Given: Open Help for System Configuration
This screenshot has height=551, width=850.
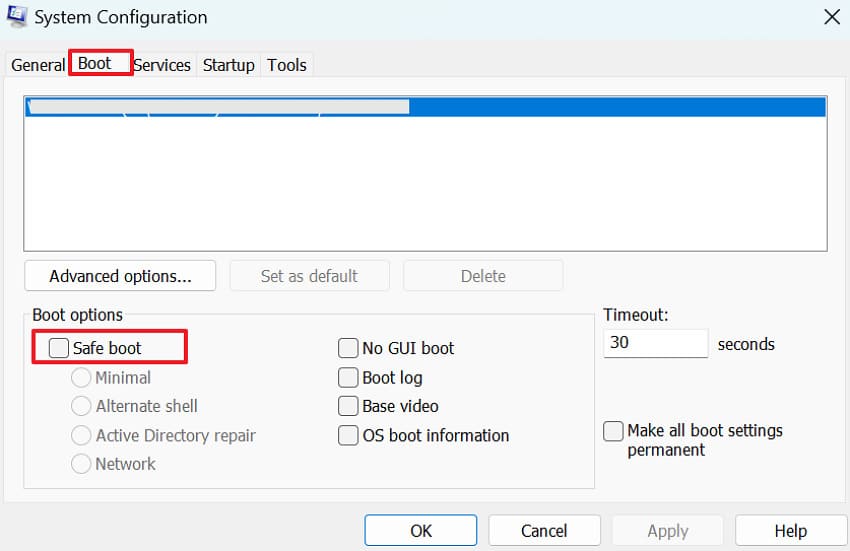Looking at the screenshot, I should point(790,531).
